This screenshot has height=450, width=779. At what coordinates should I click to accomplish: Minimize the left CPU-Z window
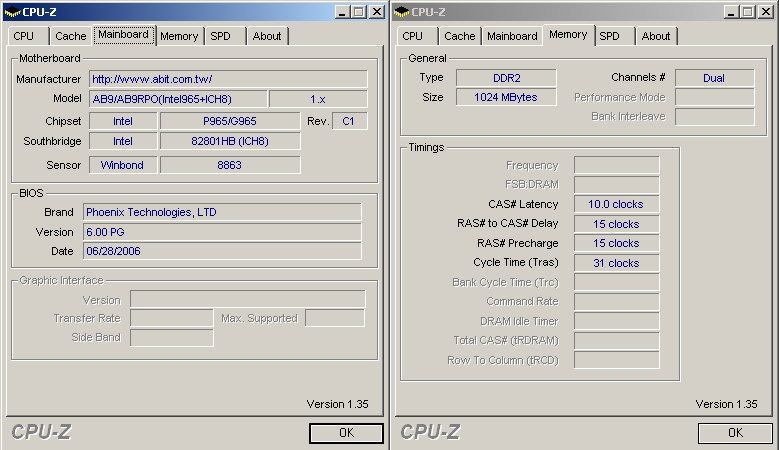341,12
